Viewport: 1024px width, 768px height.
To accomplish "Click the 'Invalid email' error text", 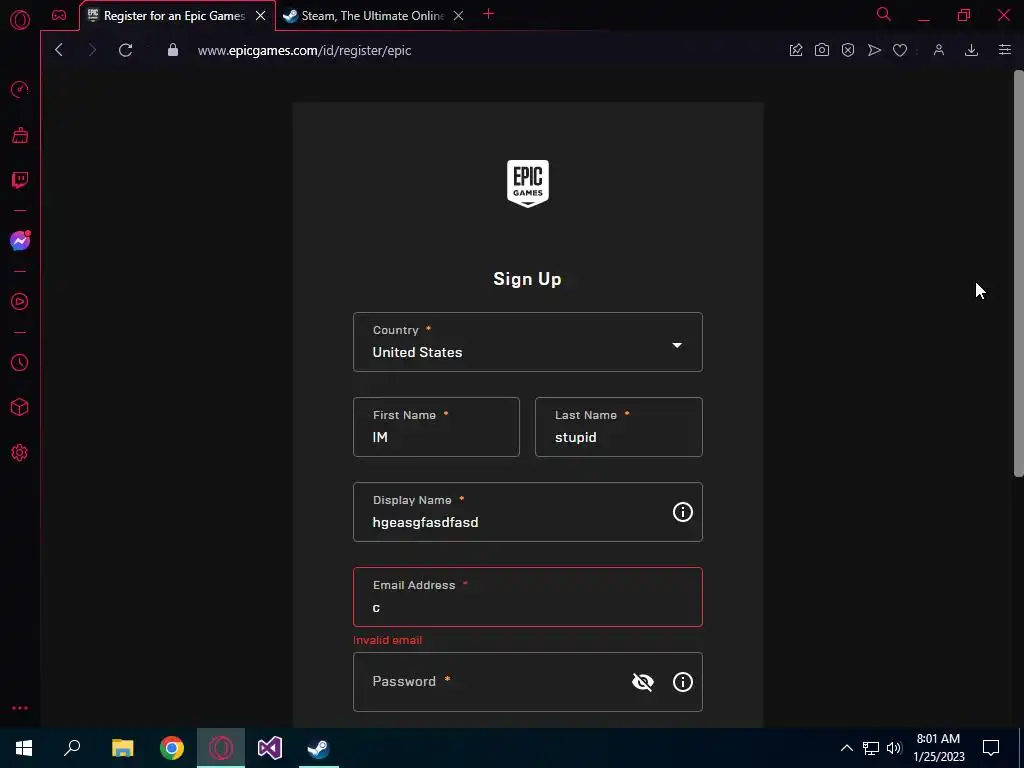I will pyautogui.click(x=388, y=640).
